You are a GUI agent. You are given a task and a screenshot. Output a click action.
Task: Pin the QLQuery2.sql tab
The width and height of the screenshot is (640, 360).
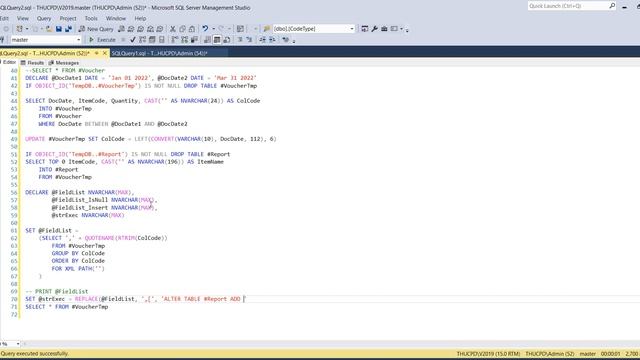[x=97, y=53]
